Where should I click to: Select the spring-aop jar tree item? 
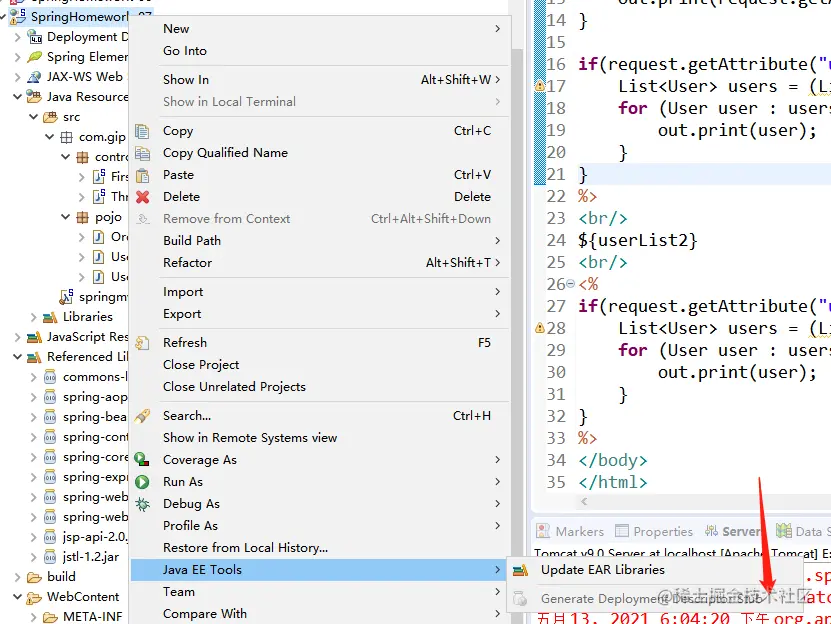point(95,397)
